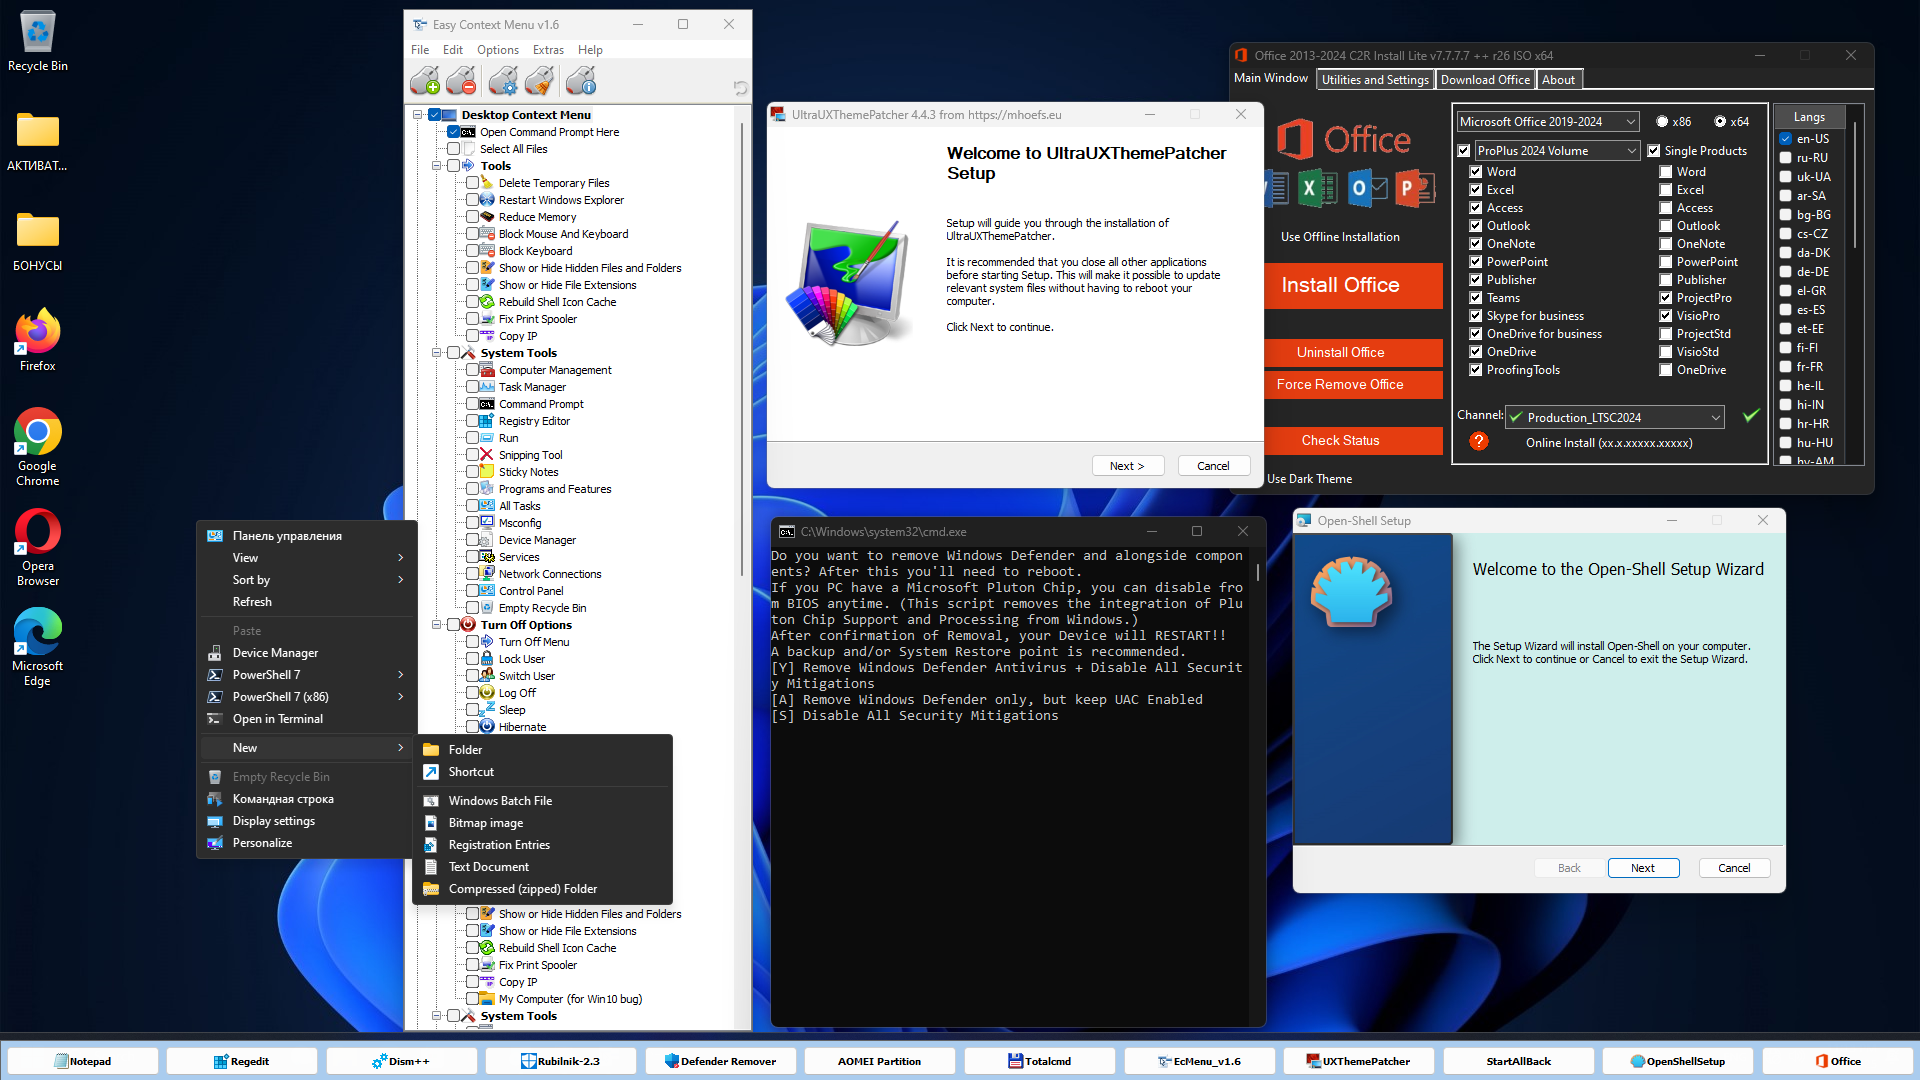The height and width of the screenshot is (1080, 1920).
Task: Click the cmd.exe window vertical scrollbar
Action: [1258, 573]
